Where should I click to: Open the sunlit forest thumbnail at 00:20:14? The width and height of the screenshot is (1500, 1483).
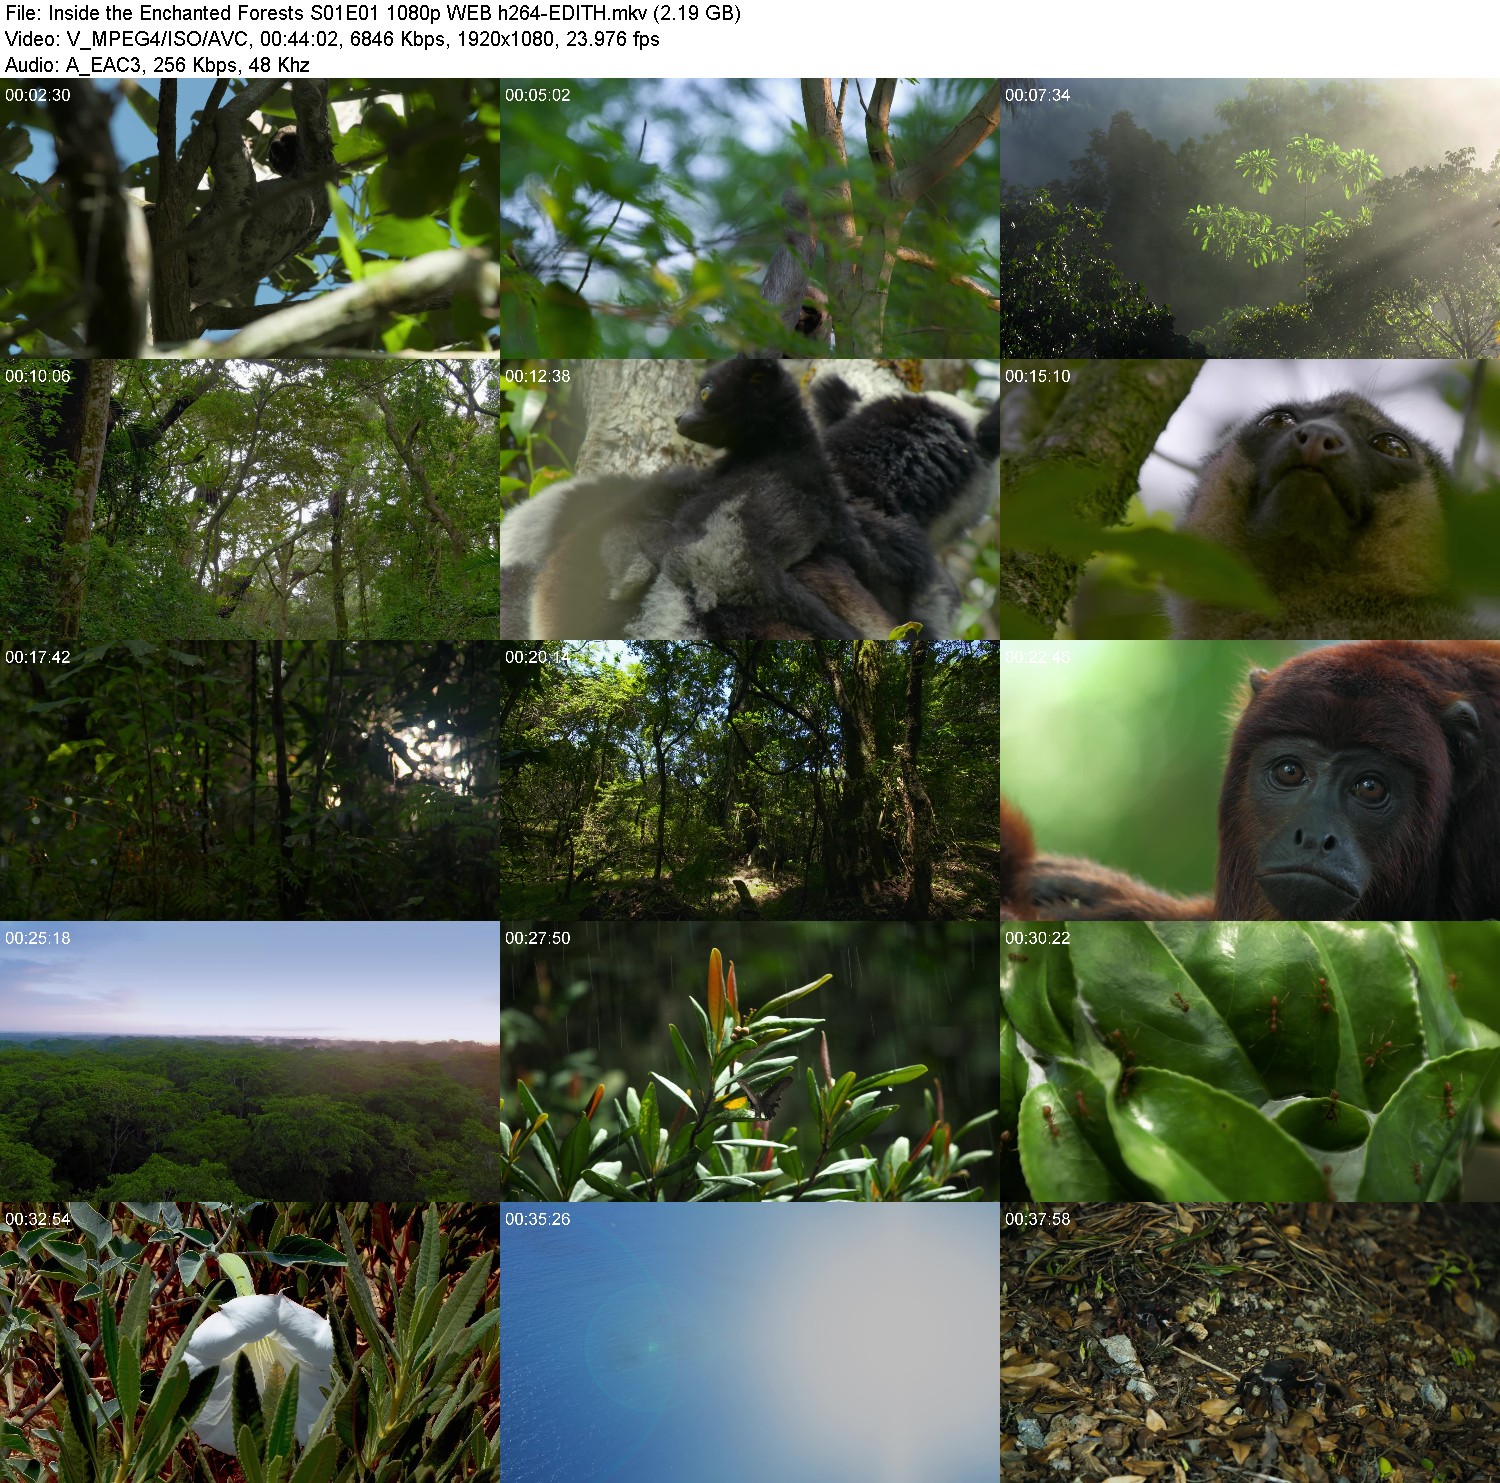(749, 780)
